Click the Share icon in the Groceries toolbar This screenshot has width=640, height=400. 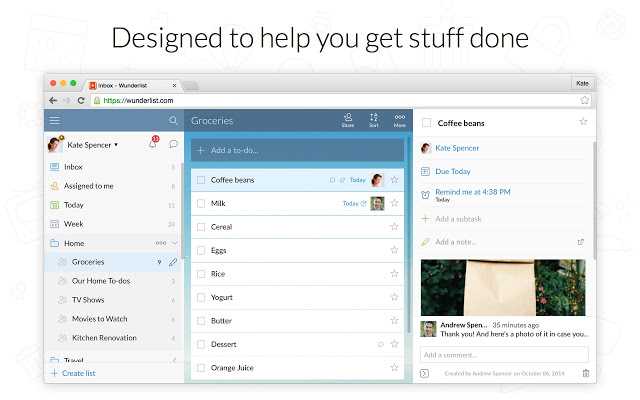click(347, 120)
